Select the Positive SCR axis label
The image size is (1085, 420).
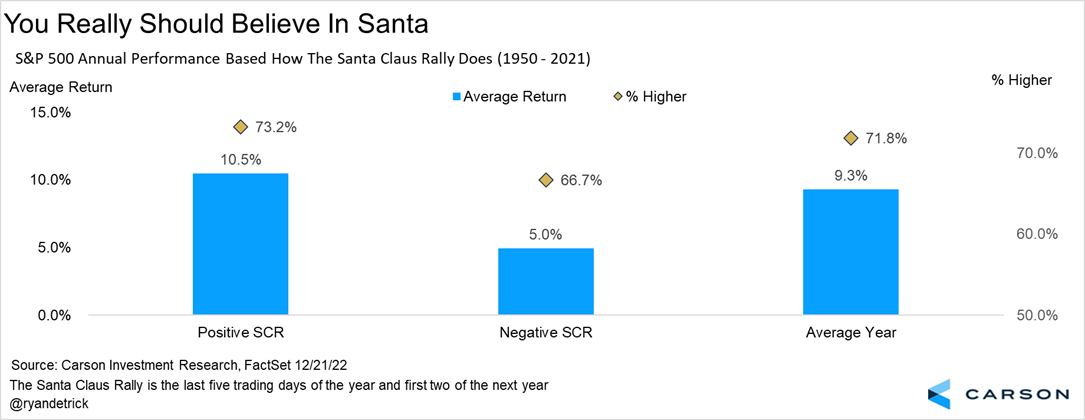[240, 331]
